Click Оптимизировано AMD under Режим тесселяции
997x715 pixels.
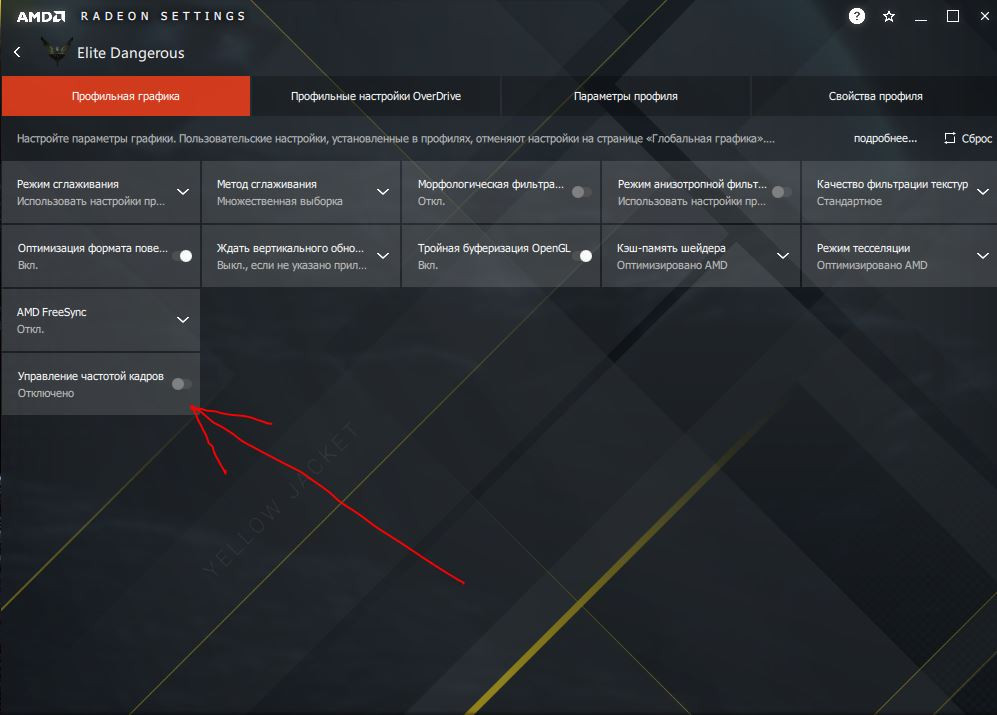(872, 265)
